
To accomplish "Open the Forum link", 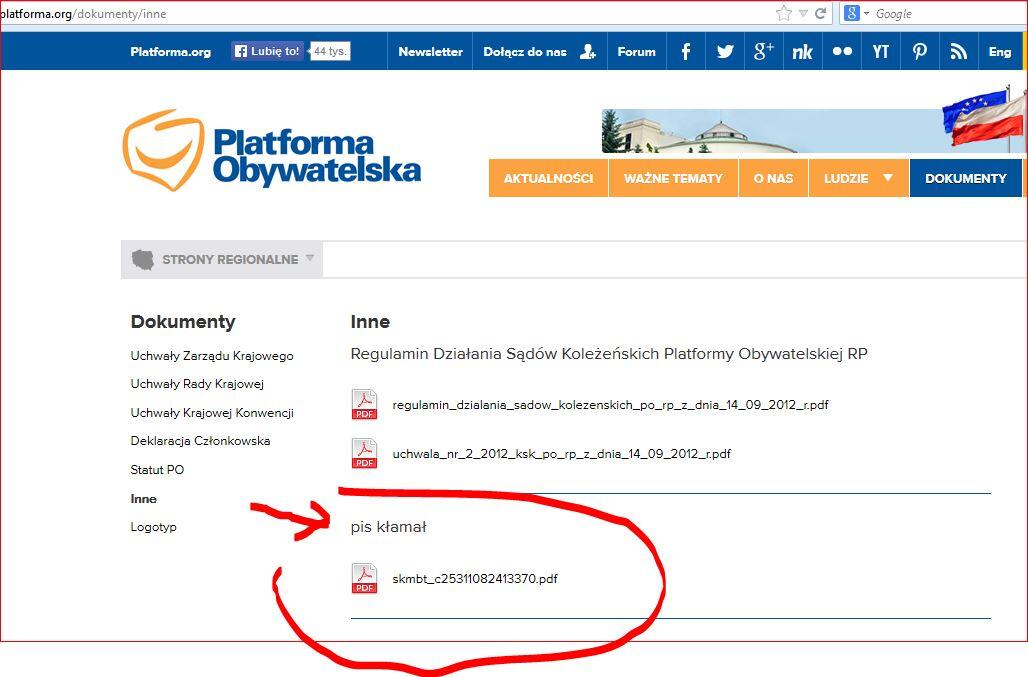I will click(x=636, y=52).
